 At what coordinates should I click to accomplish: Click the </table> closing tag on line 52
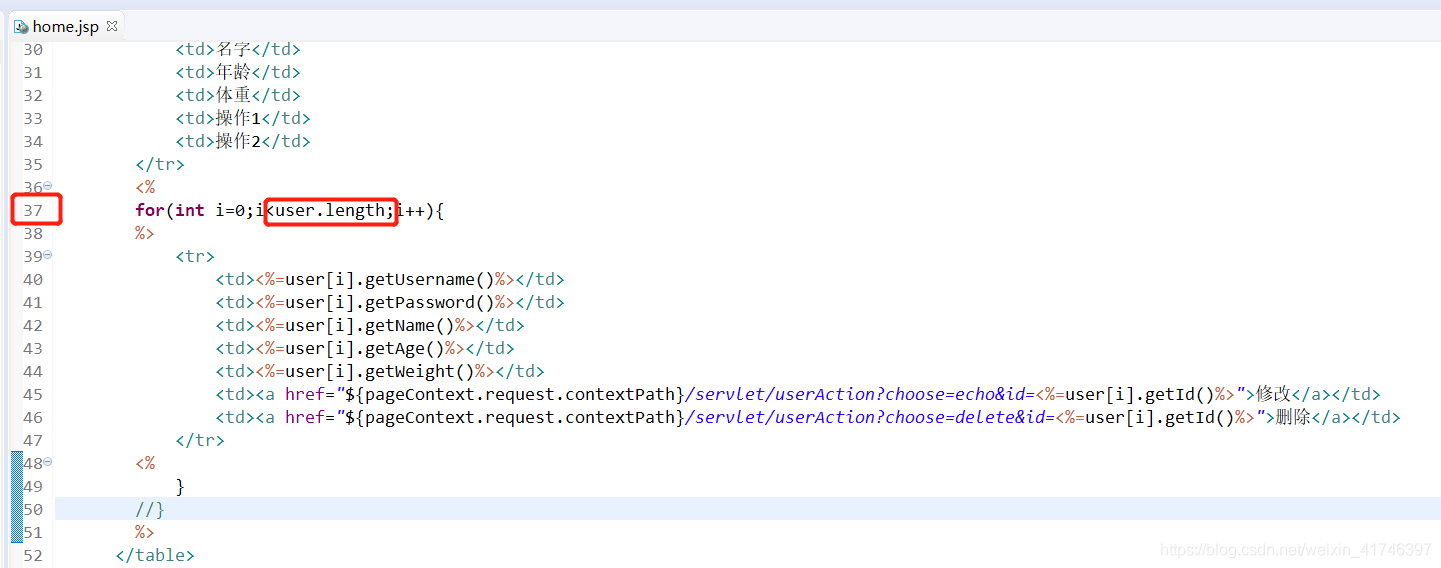155,555
